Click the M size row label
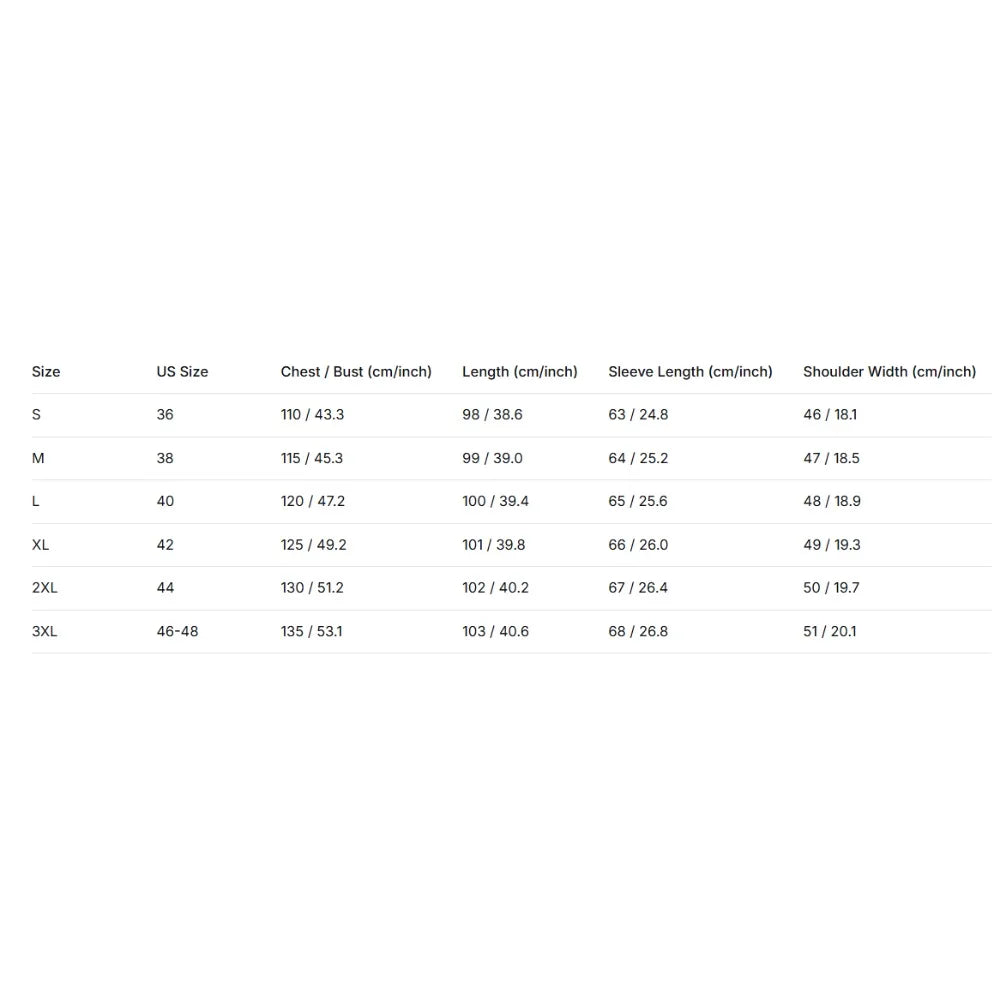Viewport: 1000px width, 1000px height. tap(38, 458)
